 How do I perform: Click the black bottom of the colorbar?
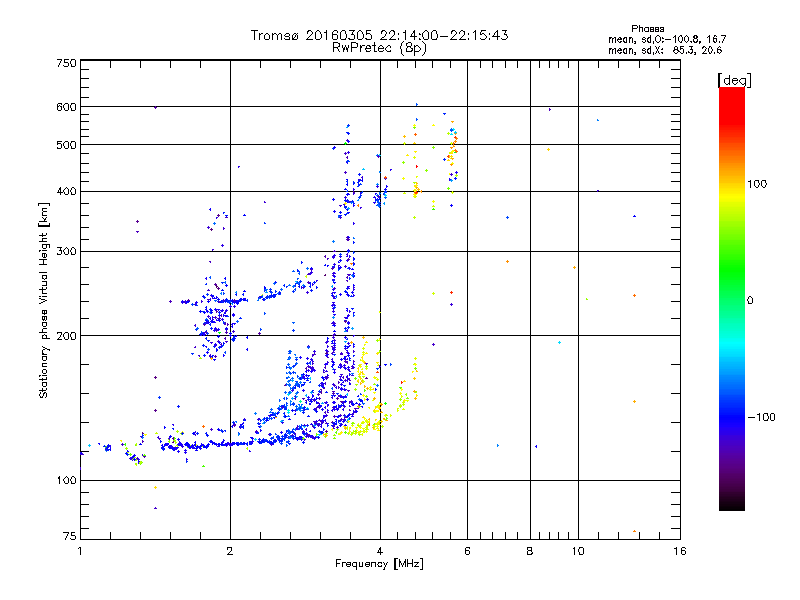click(732, 503)
